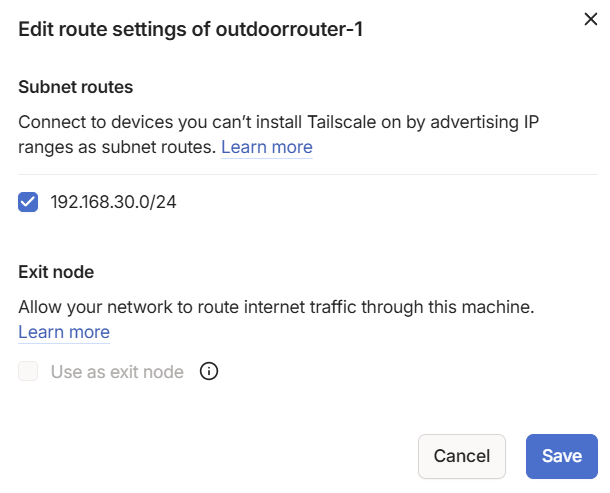Close the edit route settings dialog
The height and width of the screenshot is (493, 610).
pyautogui.click(x=590, y=19)
